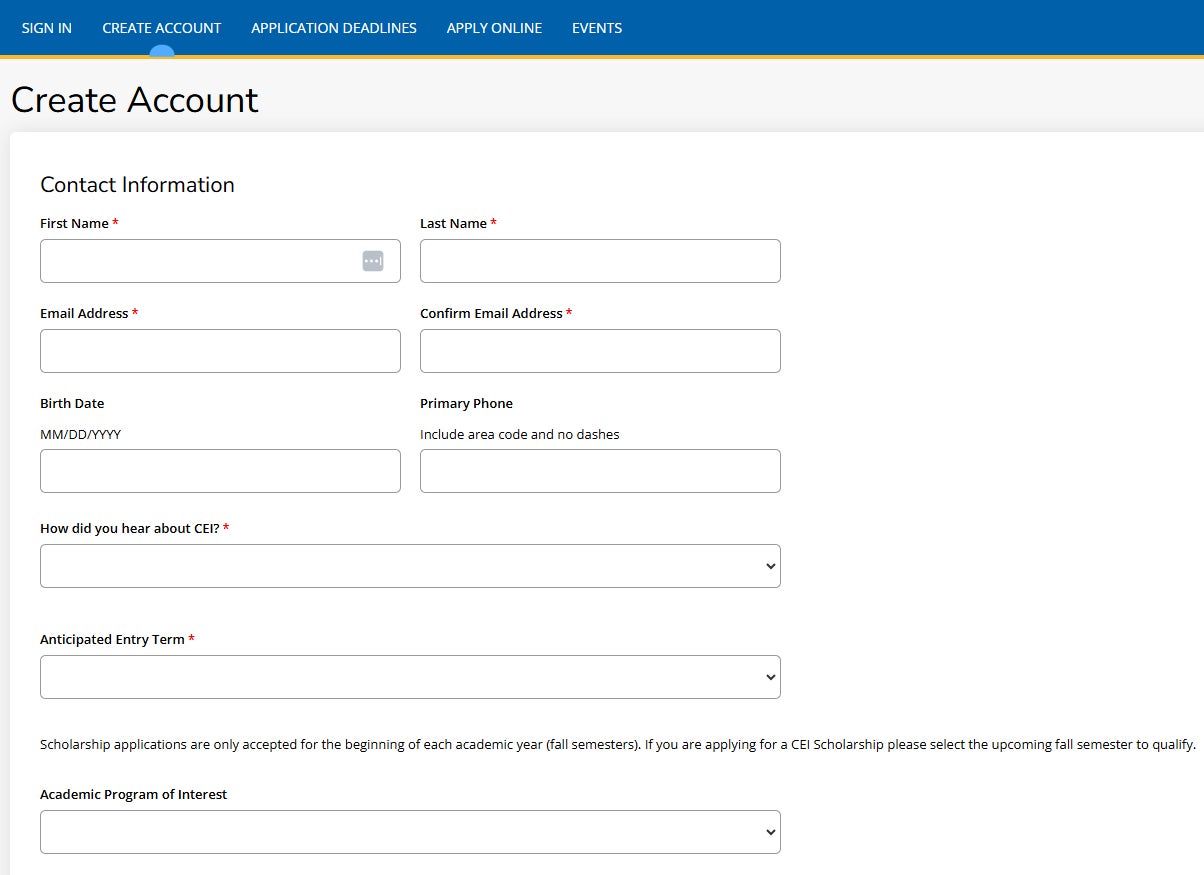Open the 'How did you hear about CEI?' dropdown
This screenshot has width=1204, height=875.
408,565
